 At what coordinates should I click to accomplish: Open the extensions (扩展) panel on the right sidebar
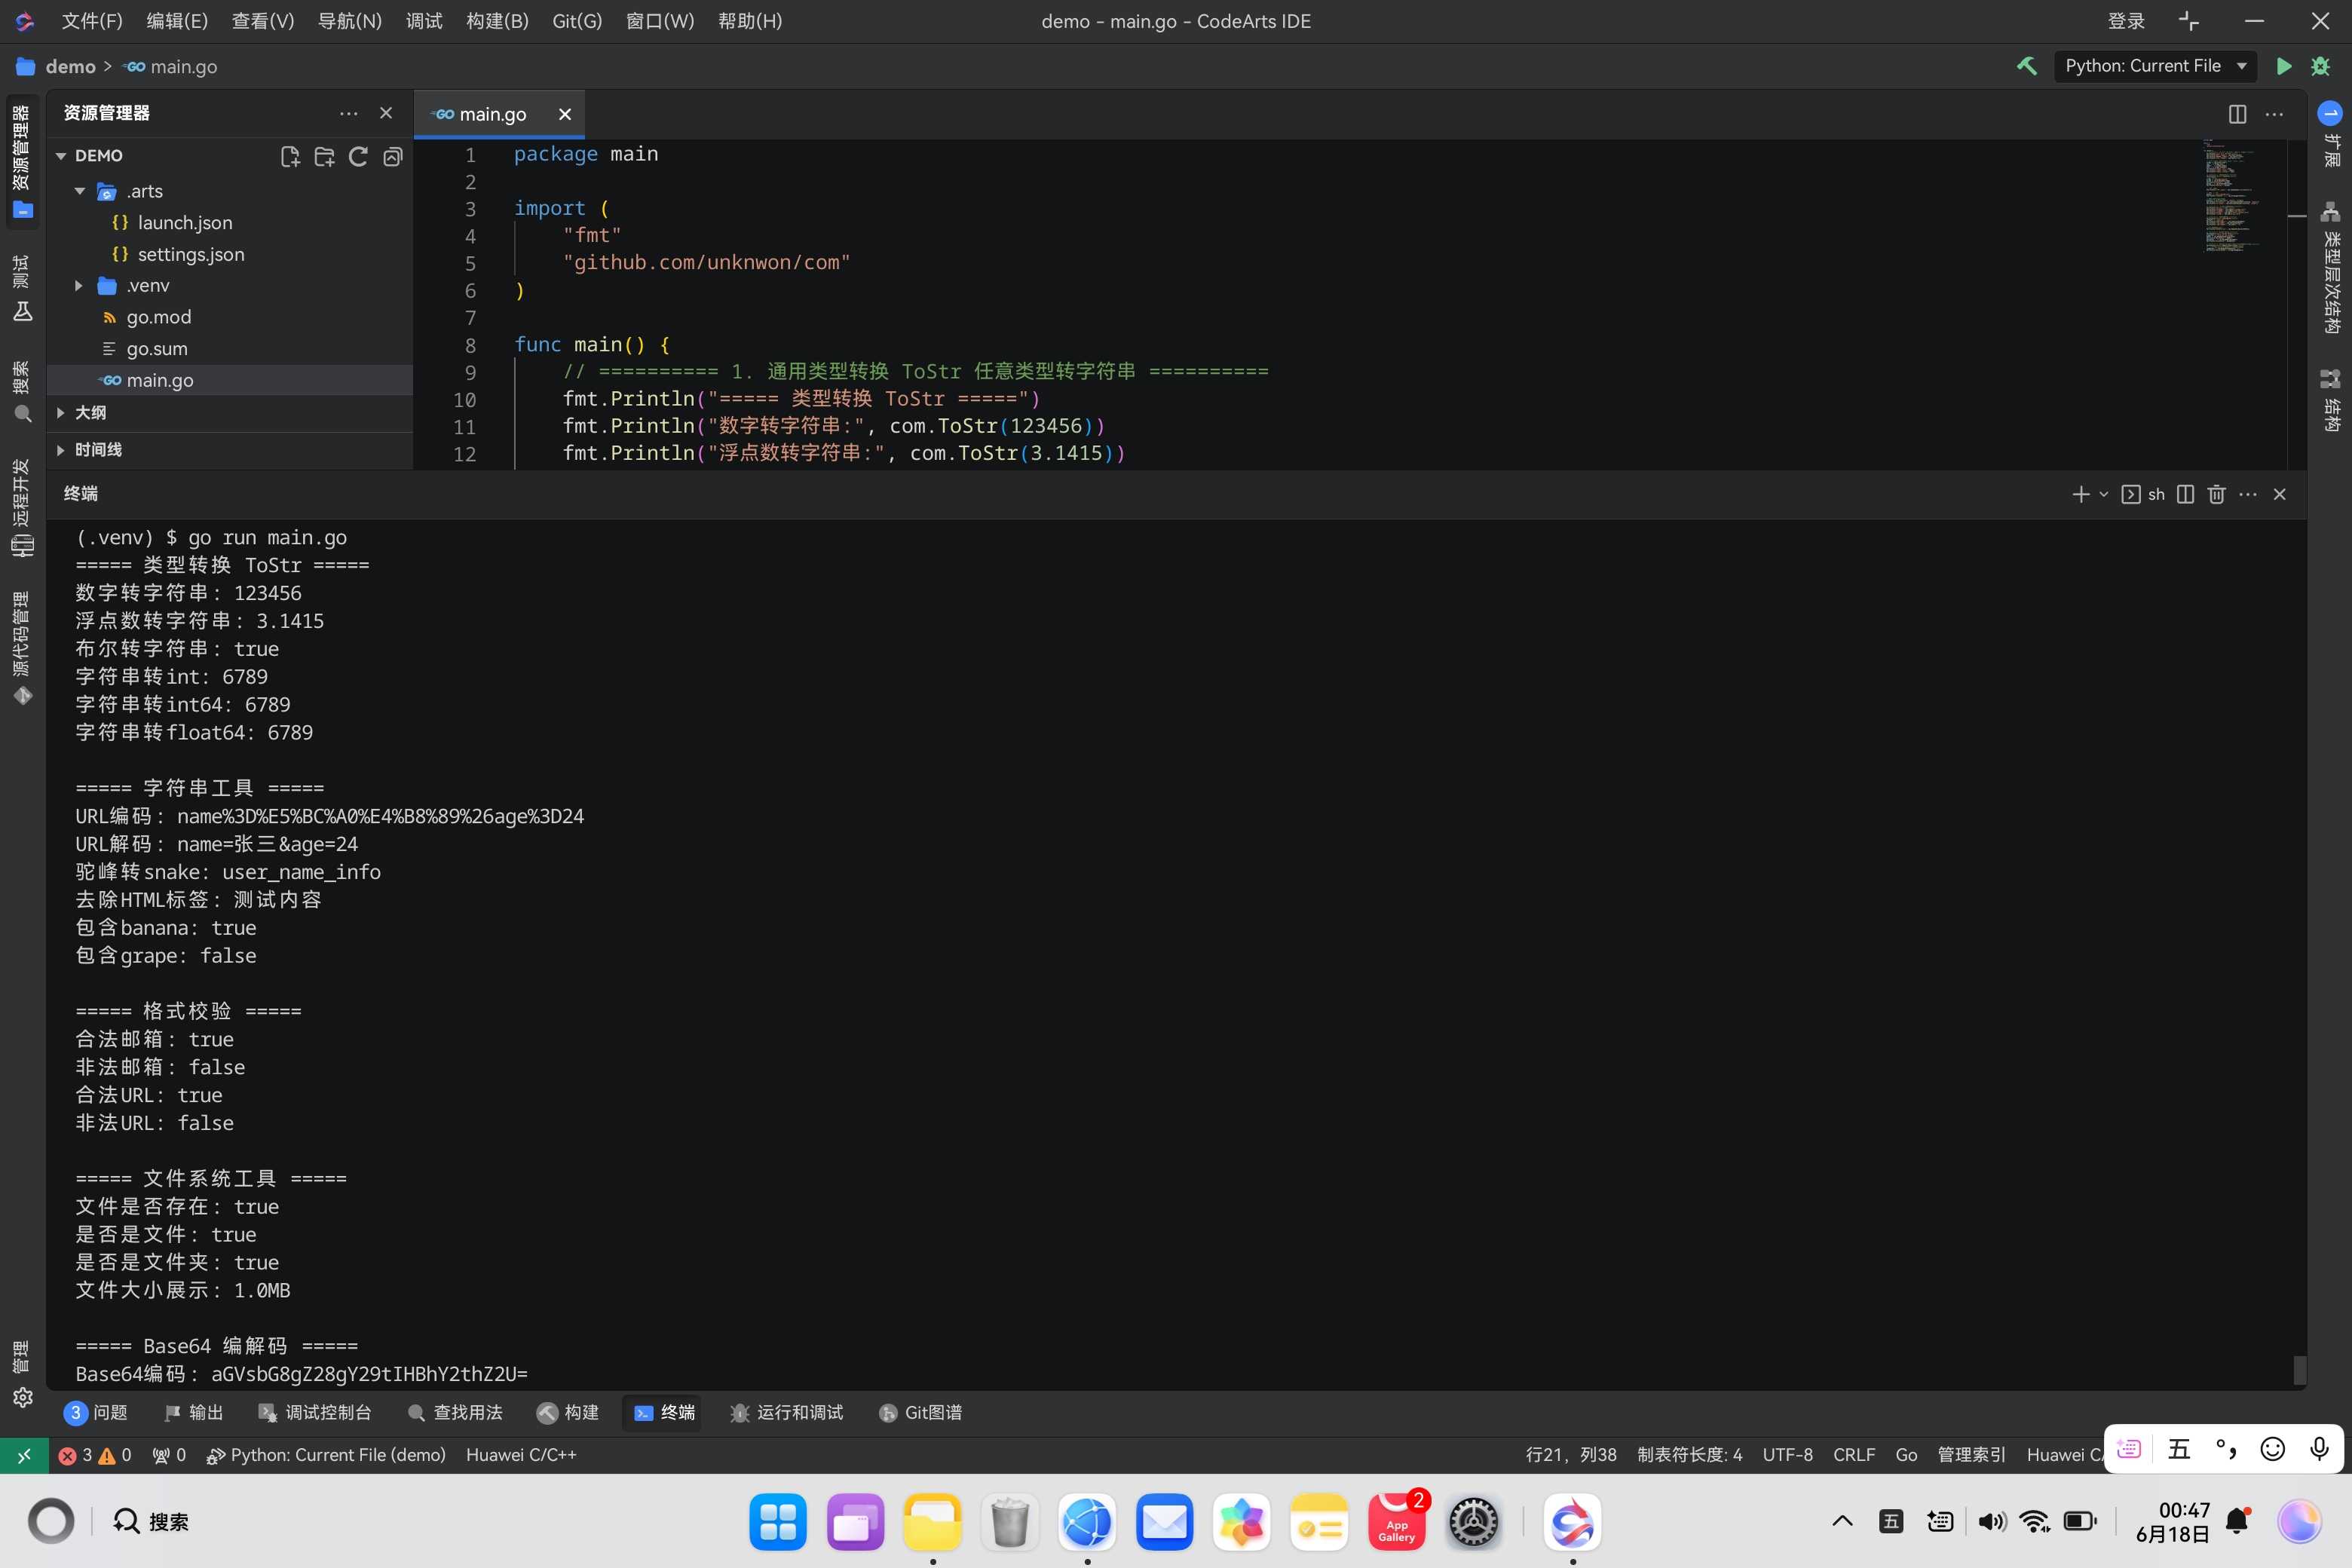tap(2331, 134)
